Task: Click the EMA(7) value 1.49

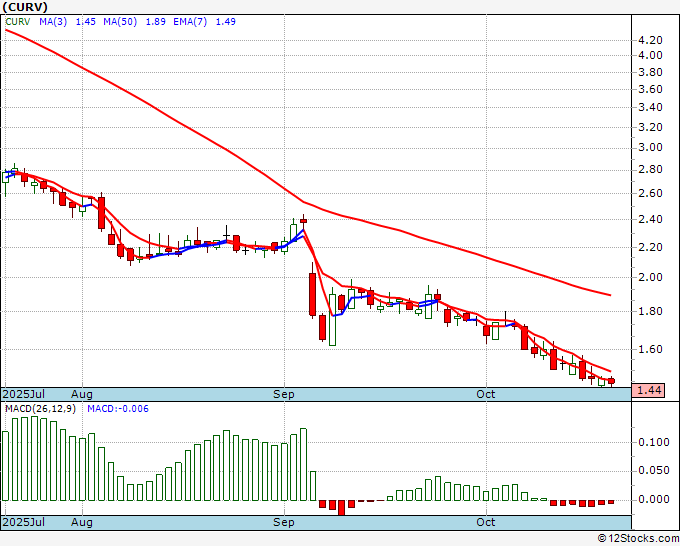Action: click(226, 22)
